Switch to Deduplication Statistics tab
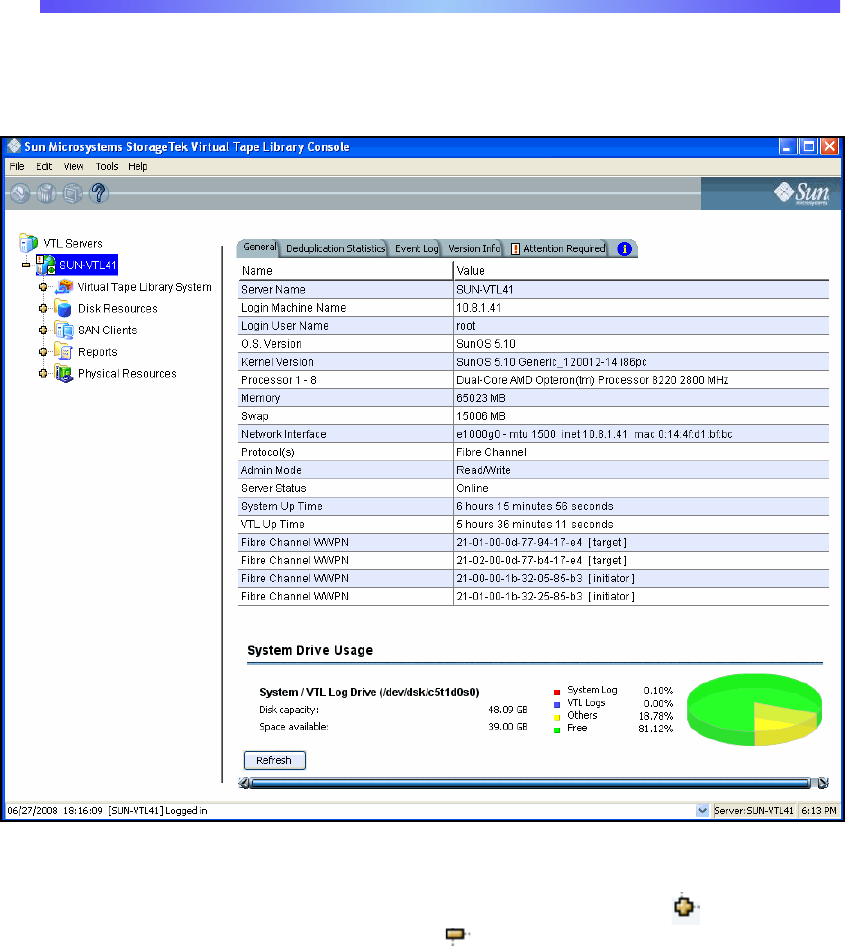This screenshot has height=946, width=845. coord(335,249)
